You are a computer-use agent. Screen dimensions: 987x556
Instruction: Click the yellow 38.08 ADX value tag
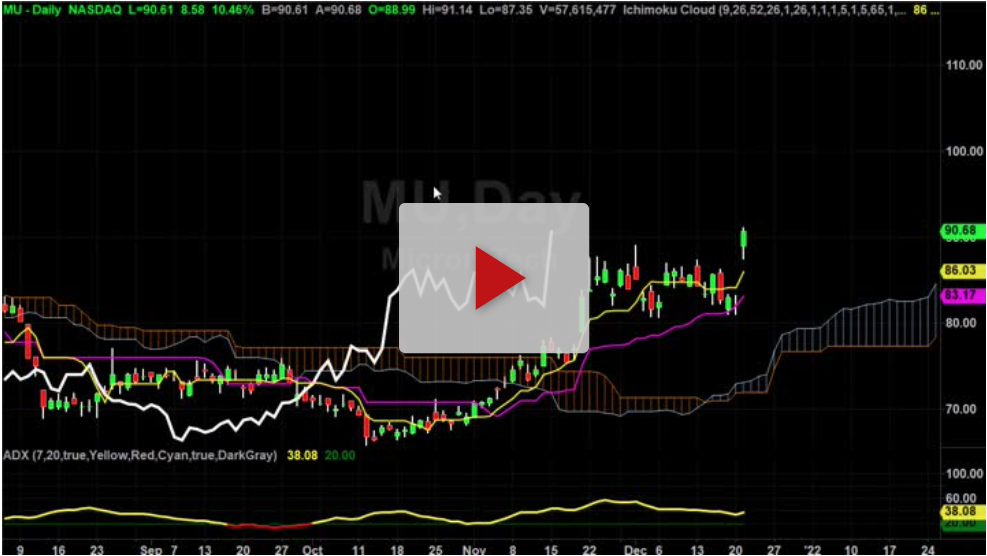coord(960,511)
